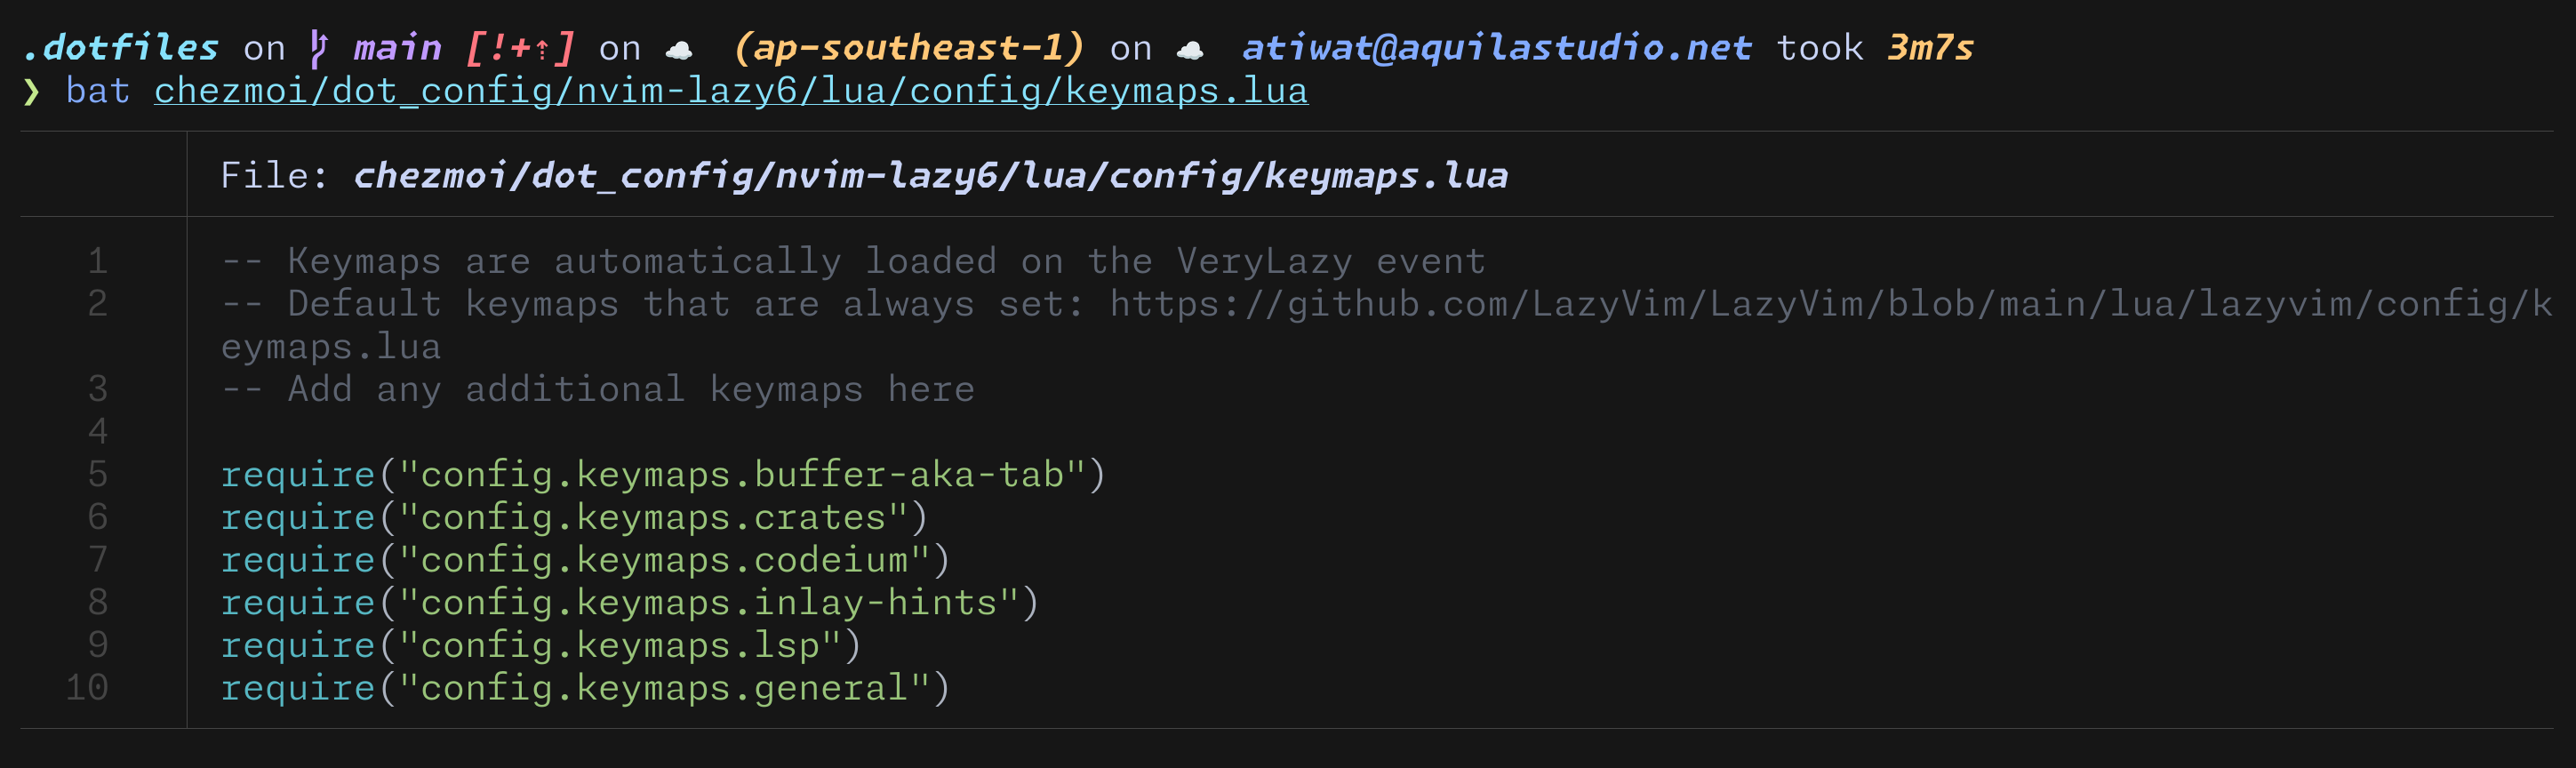
Task: Click the require keyword on the lsp line
Action: [x=298, y=645]
